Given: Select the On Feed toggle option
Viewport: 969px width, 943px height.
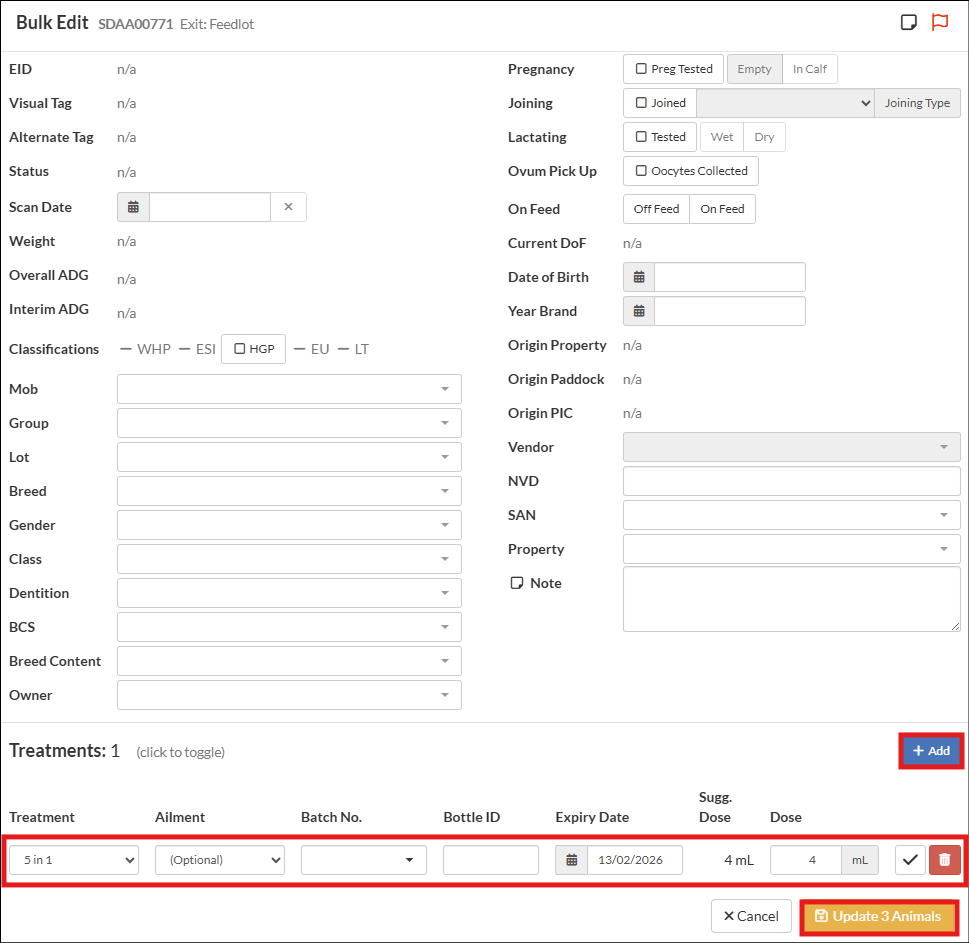Looking at the screenshot, I should pyautogui.click(x=722, y=209).
